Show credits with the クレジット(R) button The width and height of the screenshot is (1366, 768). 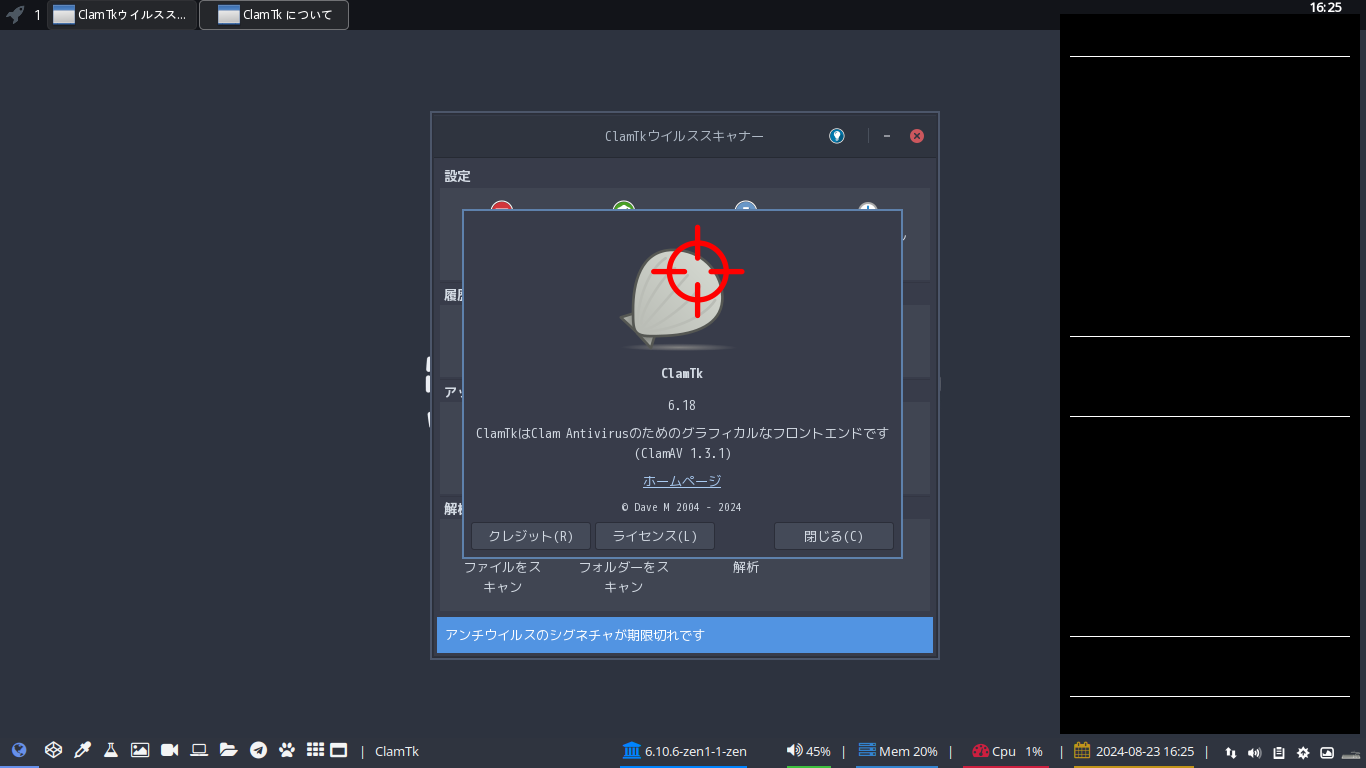pyautogui.click(x=529, y=535)
